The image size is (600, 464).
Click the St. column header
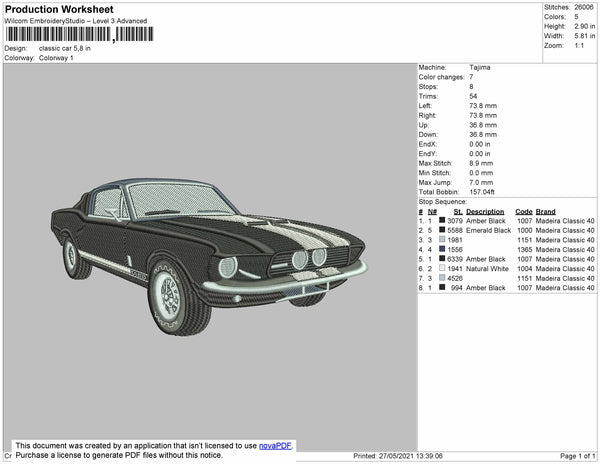pyautogui.click(x=458, y=212)
